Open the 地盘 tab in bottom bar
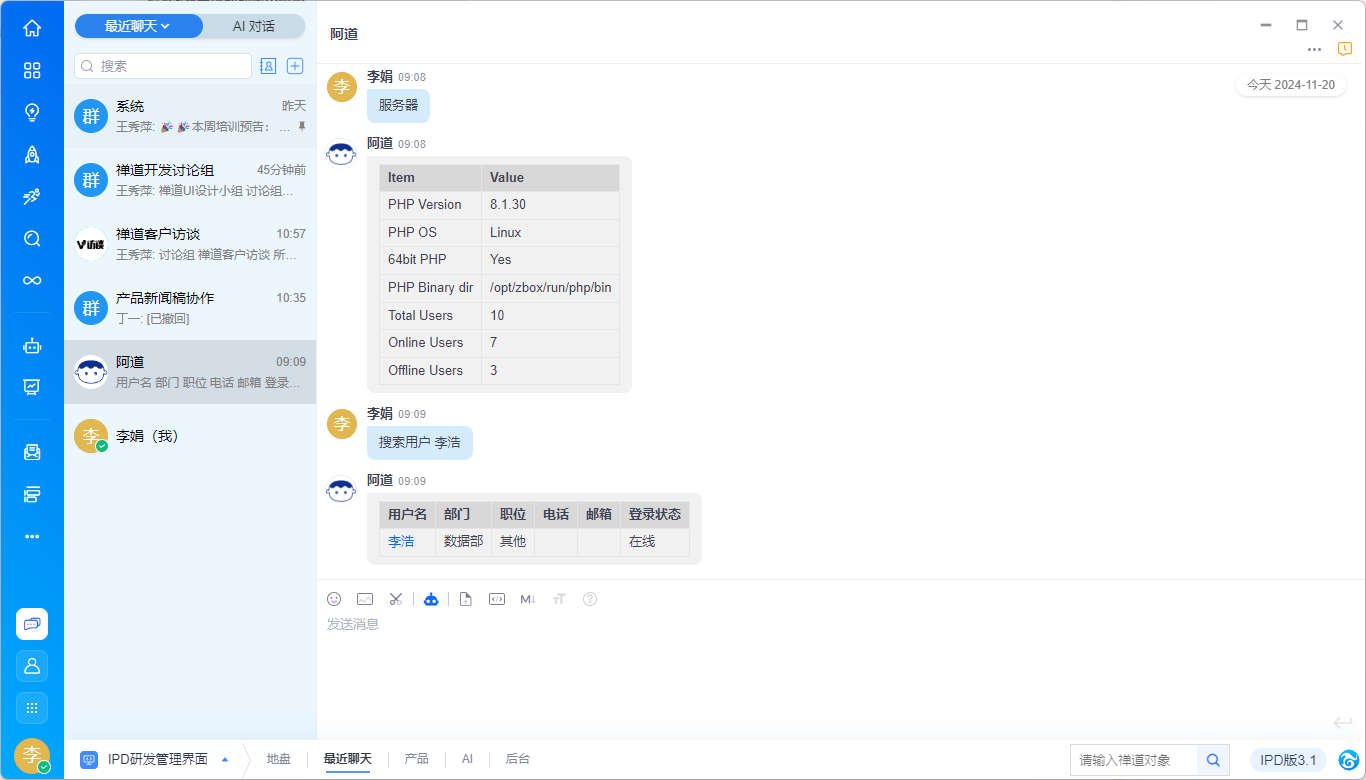This screenshot has width=1366, height=780. 279,759
